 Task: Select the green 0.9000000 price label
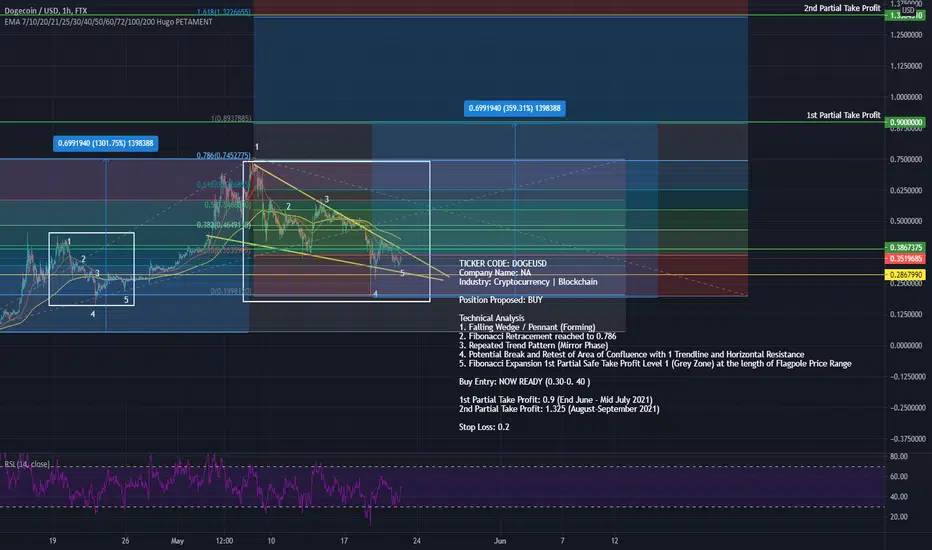905,122
